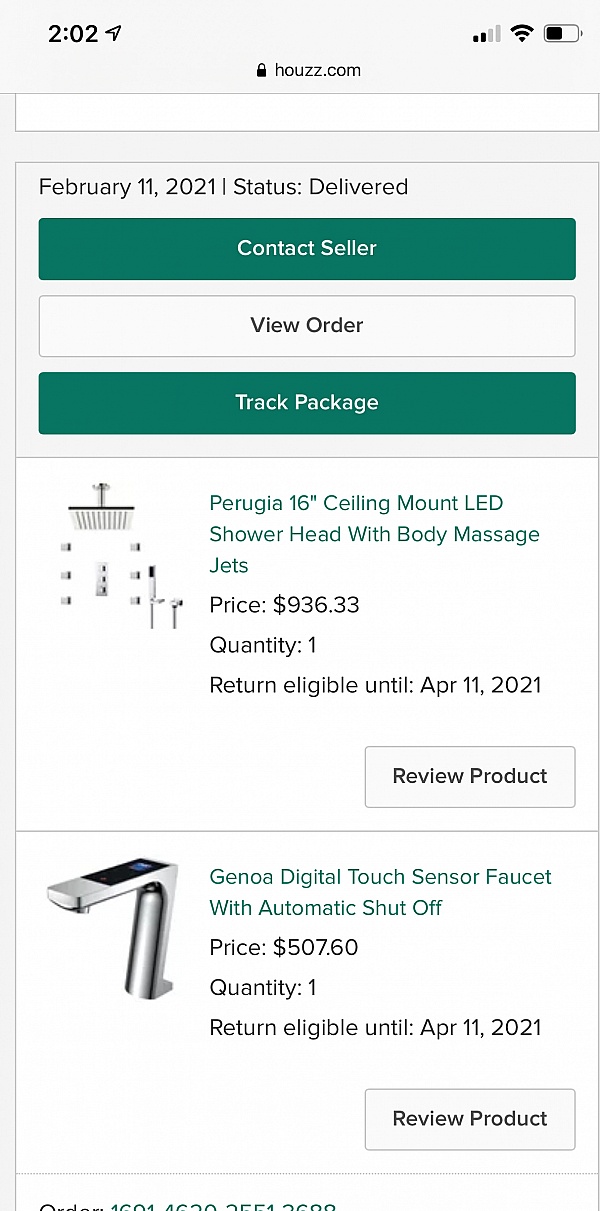Review the Genoa faucet product
This screenshot has width=600, height=1211.
469,1119
